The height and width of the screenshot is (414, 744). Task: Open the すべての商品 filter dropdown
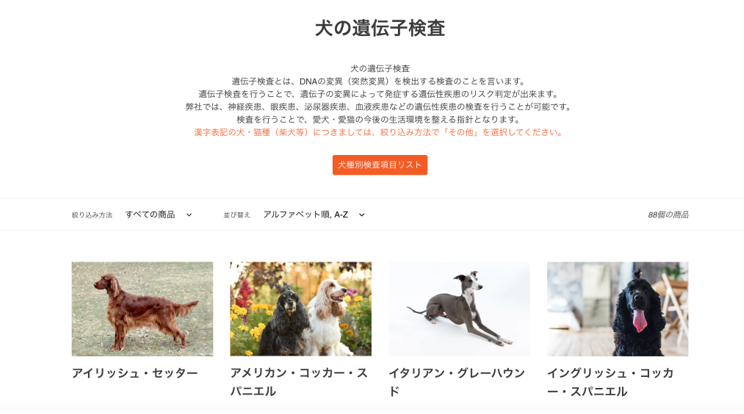(x=158, y=215)
